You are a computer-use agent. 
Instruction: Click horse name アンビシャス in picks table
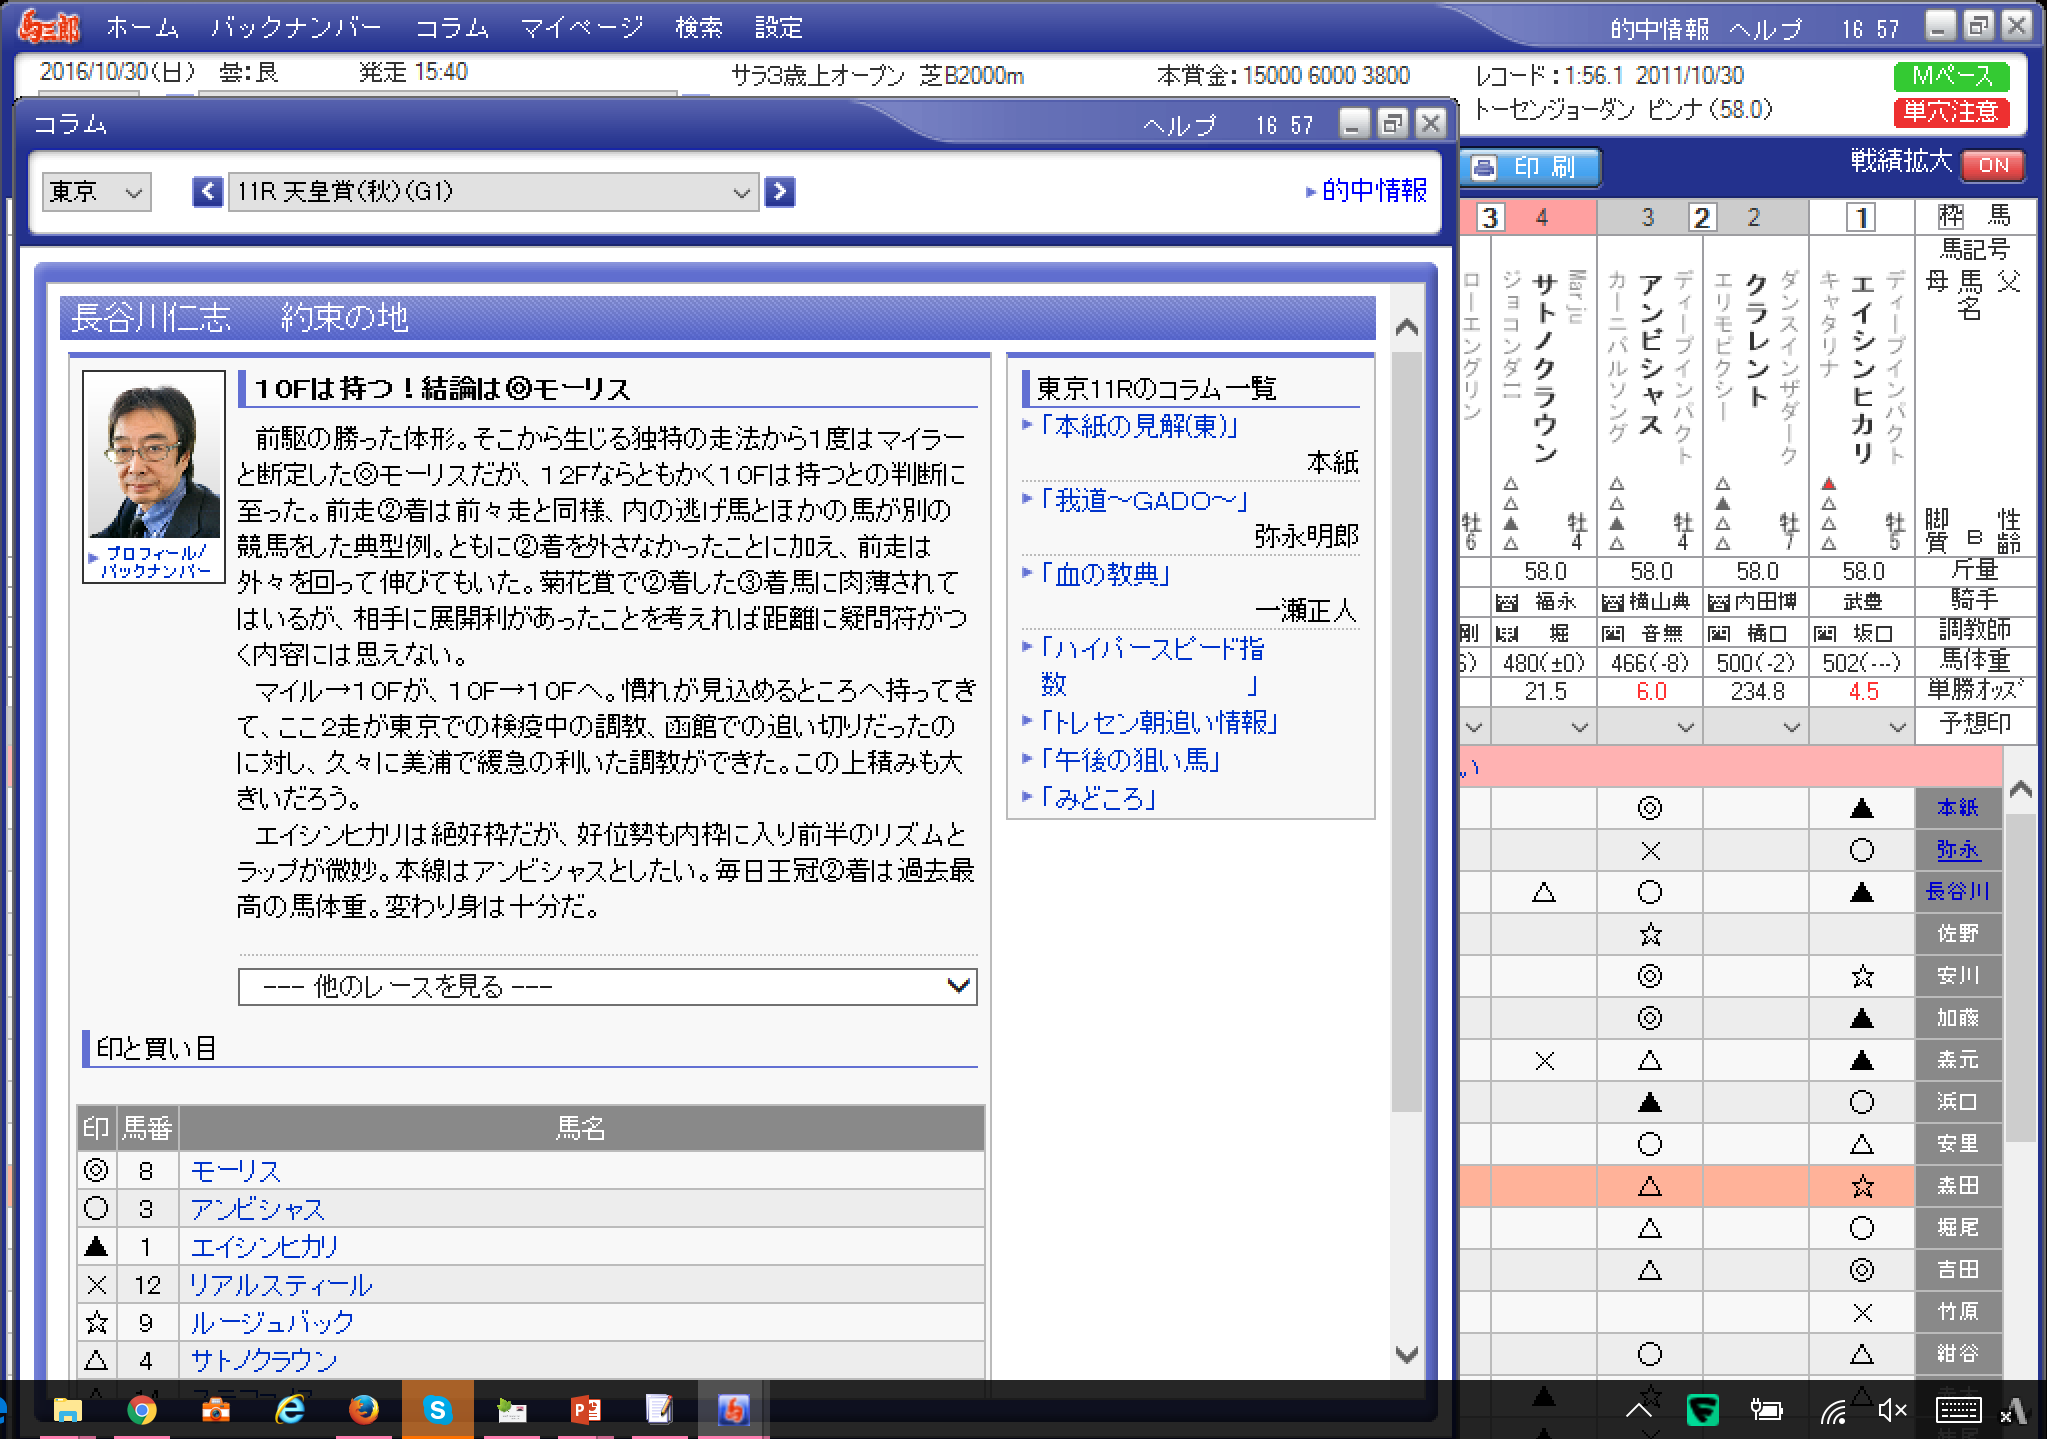[258, 1209]
